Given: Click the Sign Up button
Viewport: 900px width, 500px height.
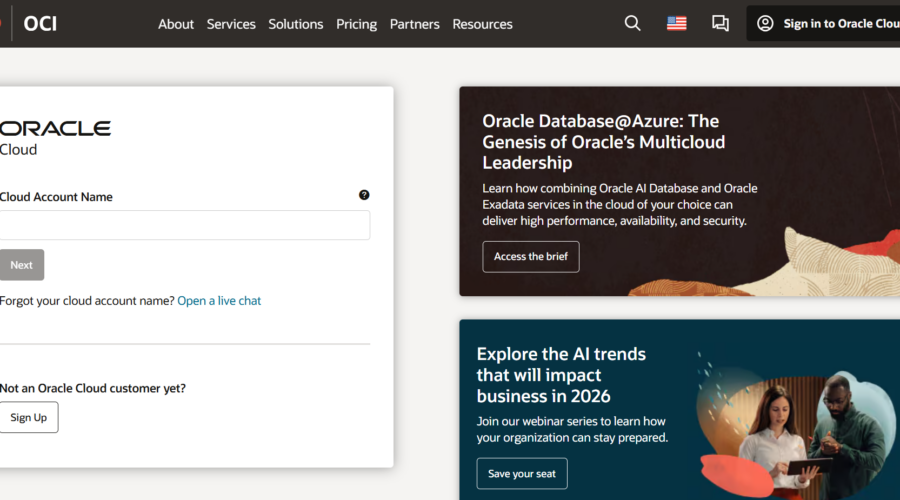Looking at the screenshot, I should tap(29, 417).
